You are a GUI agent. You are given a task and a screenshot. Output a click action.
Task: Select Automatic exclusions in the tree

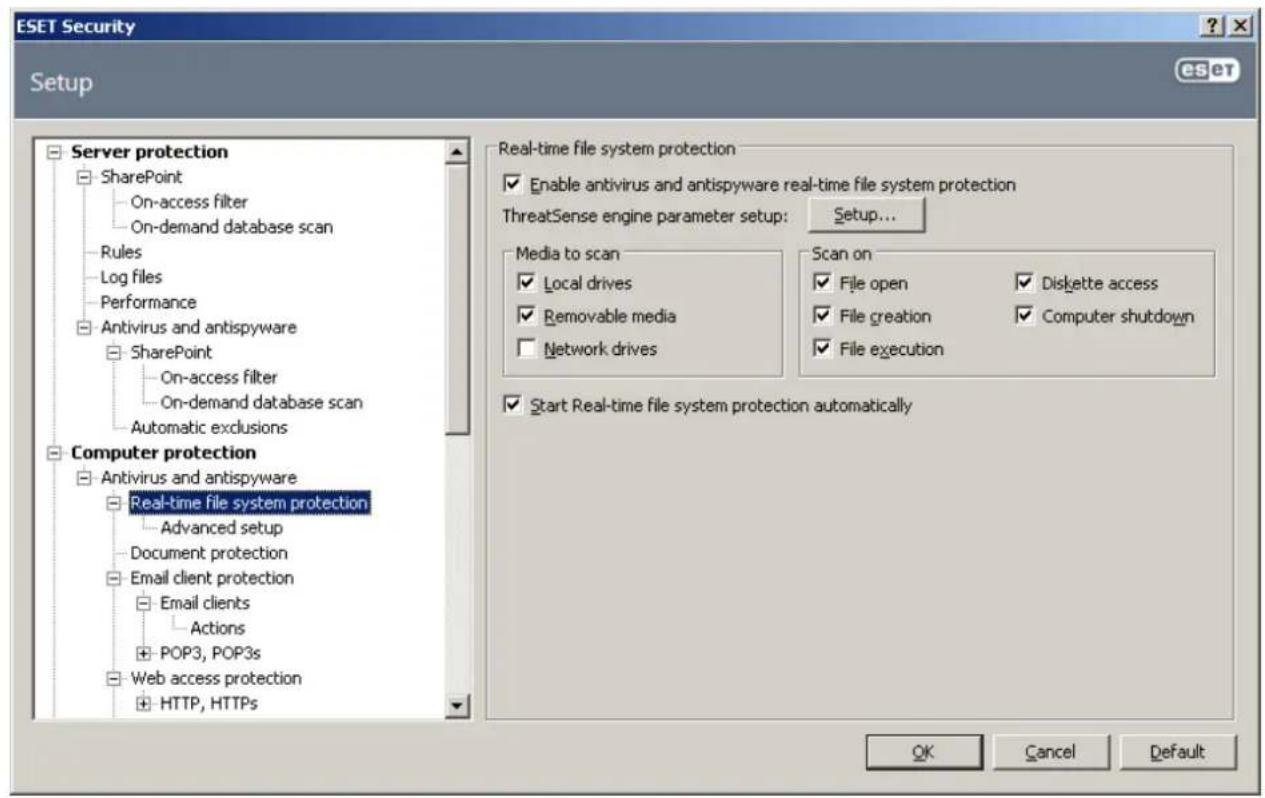tap(209, 427)
